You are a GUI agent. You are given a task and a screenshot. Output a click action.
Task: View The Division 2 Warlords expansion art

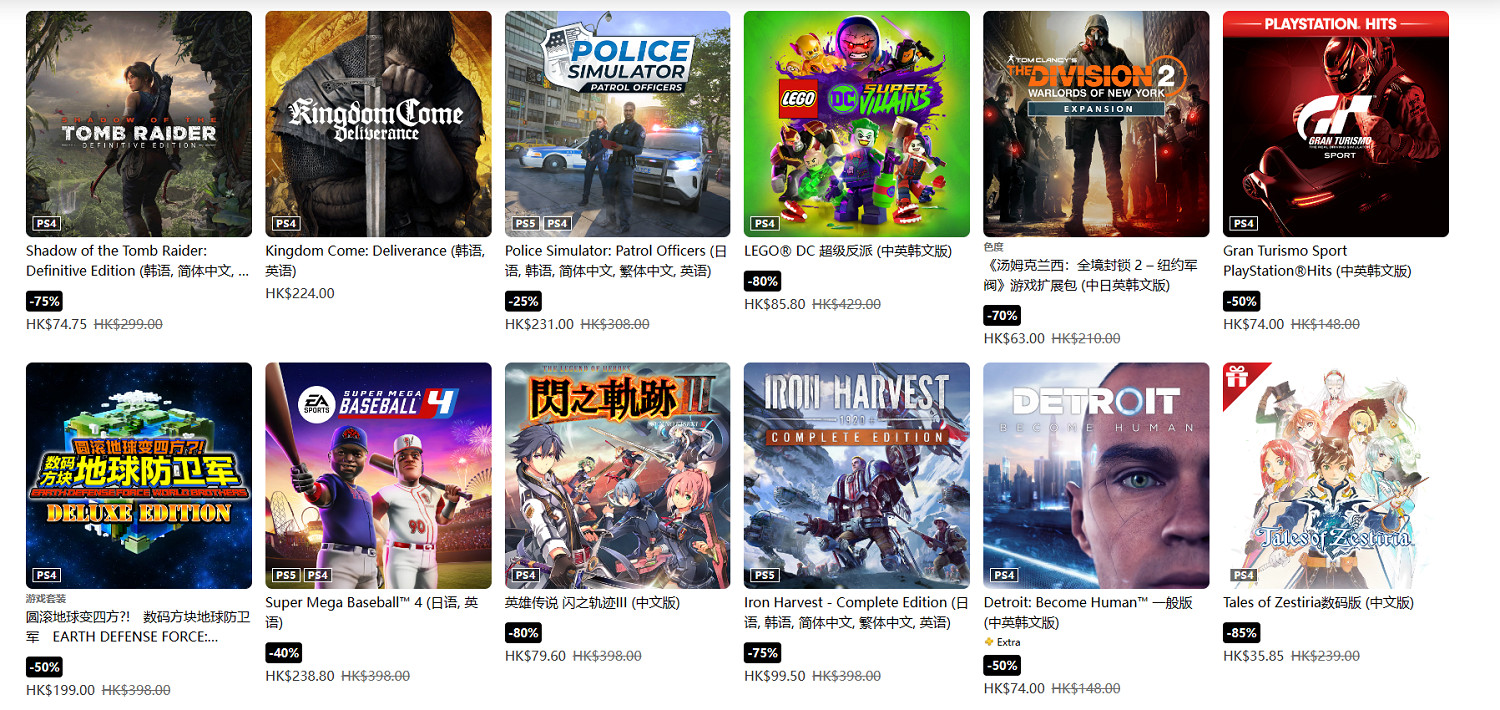point(1097,124)
